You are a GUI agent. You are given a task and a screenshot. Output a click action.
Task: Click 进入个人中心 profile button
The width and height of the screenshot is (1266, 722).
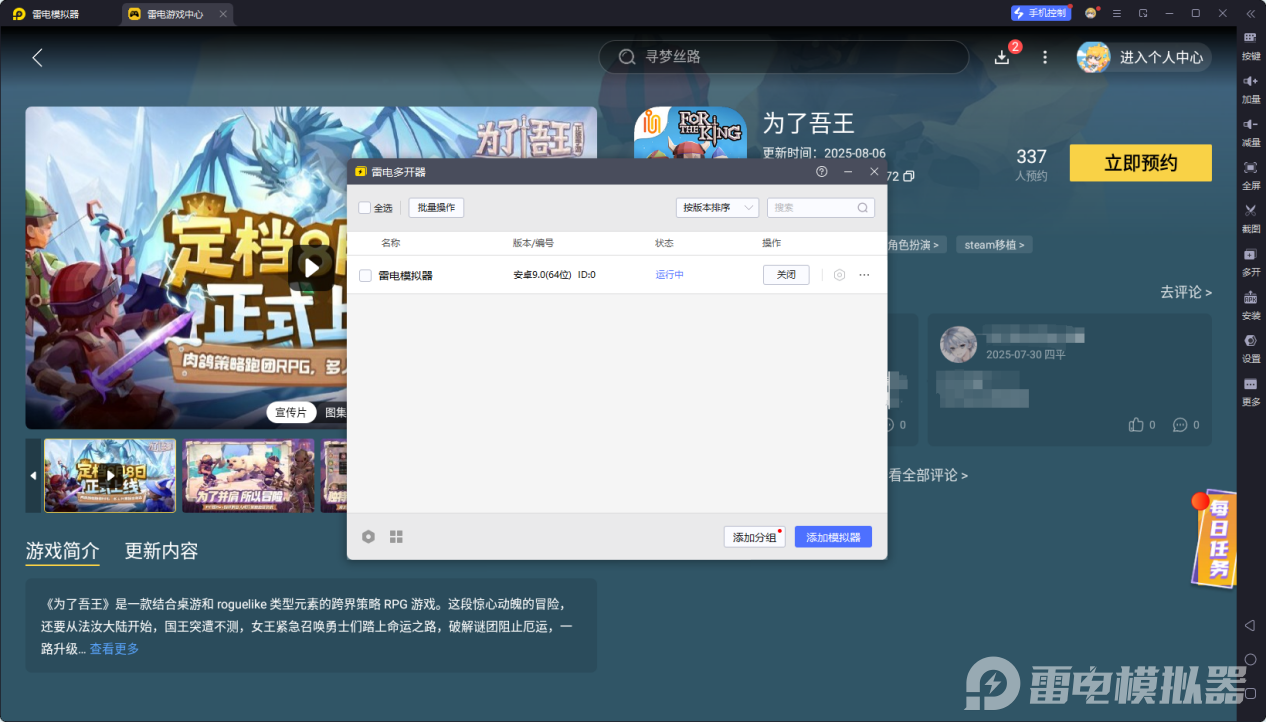click(x=1144, y=57)
